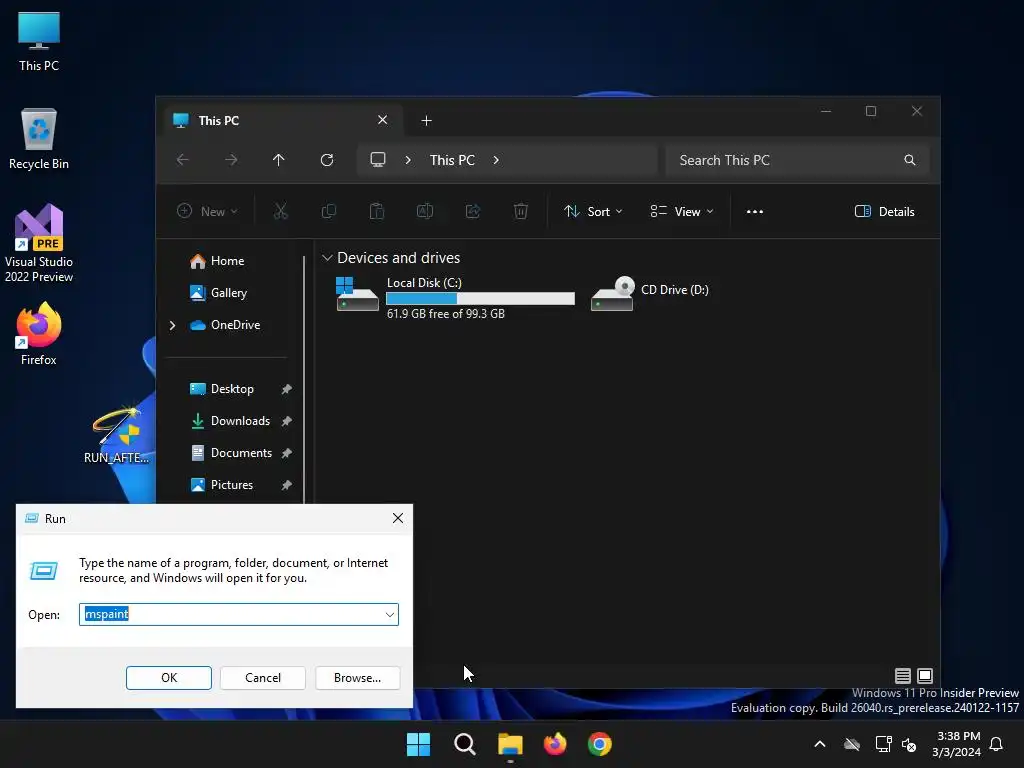Open the Sort dropdown
The width and height of the screenshot is (1024, 768).
coord(593,212)
